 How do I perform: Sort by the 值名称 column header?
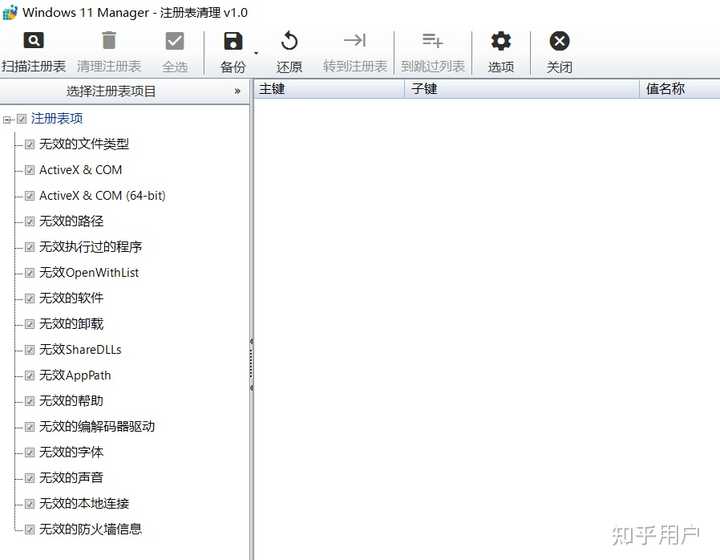(x=680, y=89)
